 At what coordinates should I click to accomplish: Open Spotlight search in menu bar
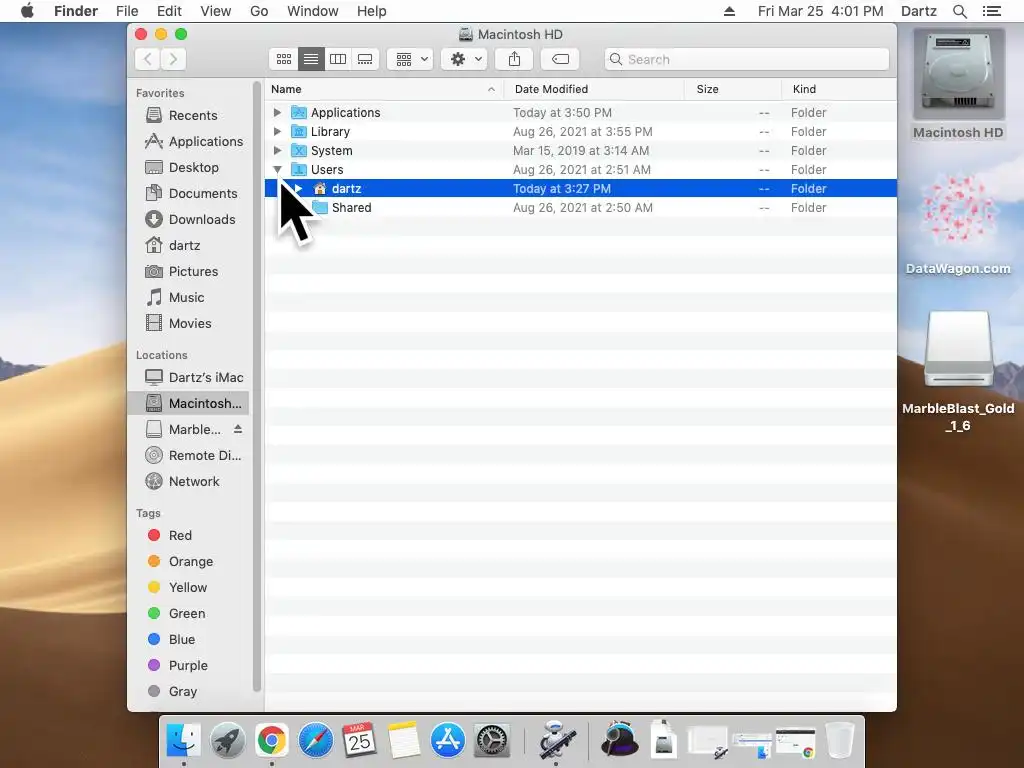point(959,11)
